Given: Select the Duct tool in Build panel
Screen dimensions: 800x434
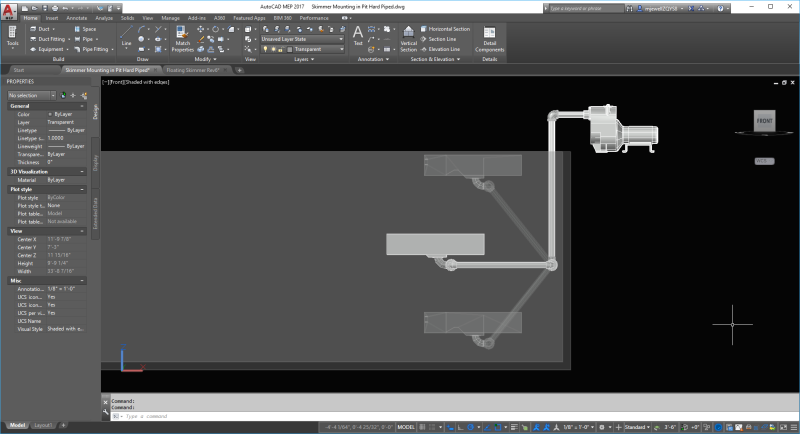Looking at the screenshot, I should click(42, 29).
